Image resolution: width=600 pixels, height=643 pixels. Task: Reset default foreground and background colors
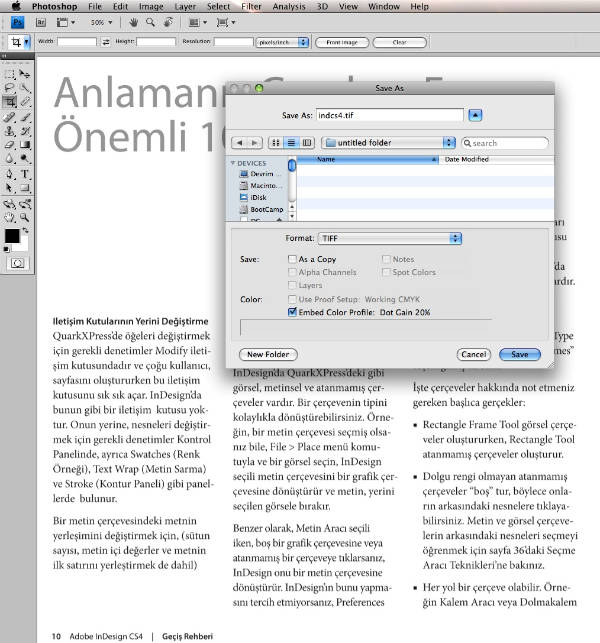(6, 249)
